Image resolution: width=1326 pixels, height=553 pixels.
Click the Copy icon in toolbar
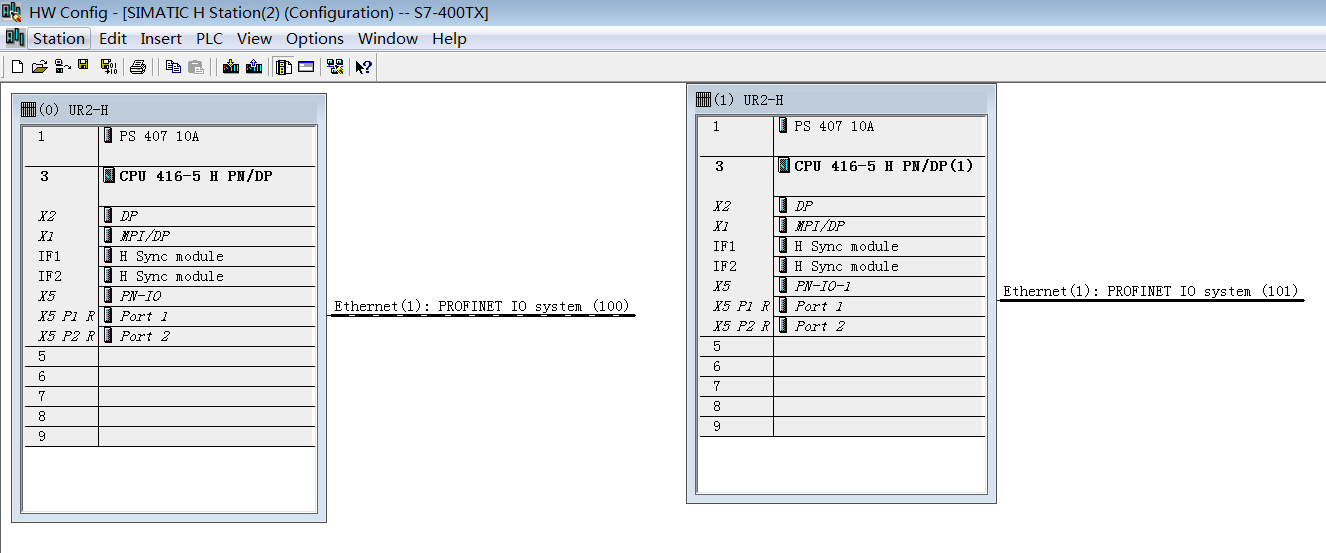[x=173, y=67]
